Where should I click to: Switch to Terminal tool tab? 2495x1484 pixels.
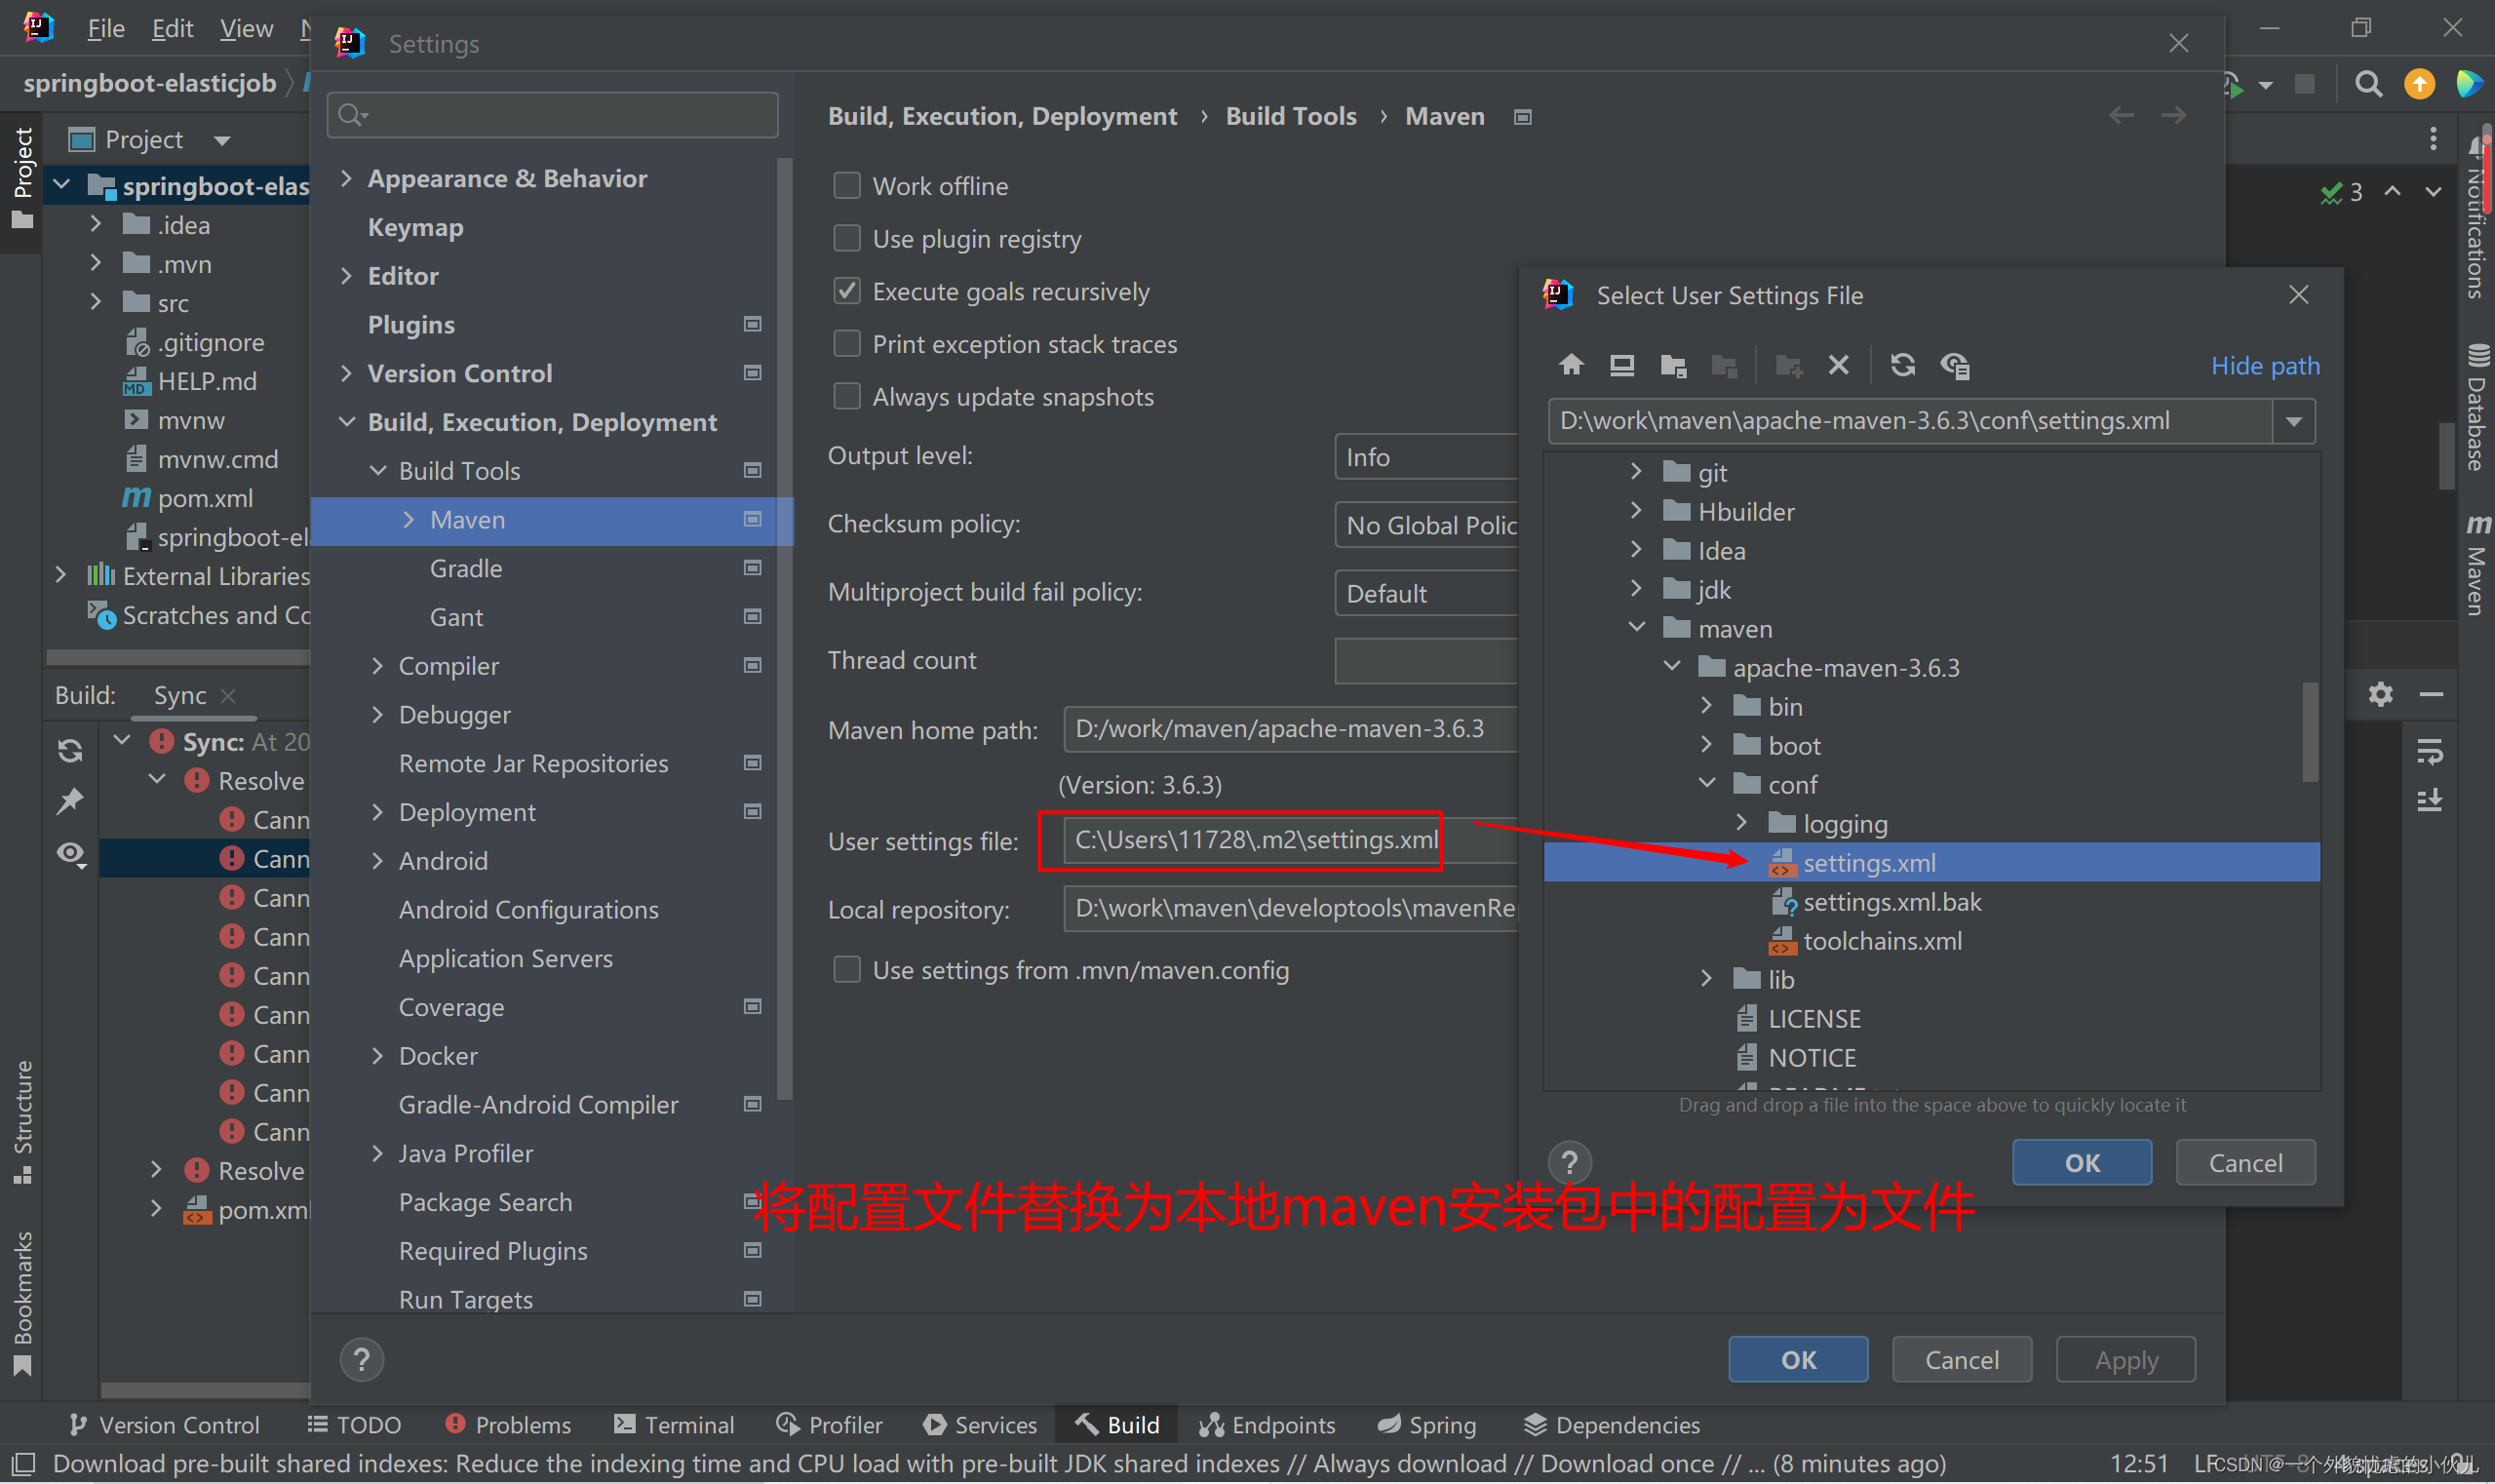point(674,1424)
